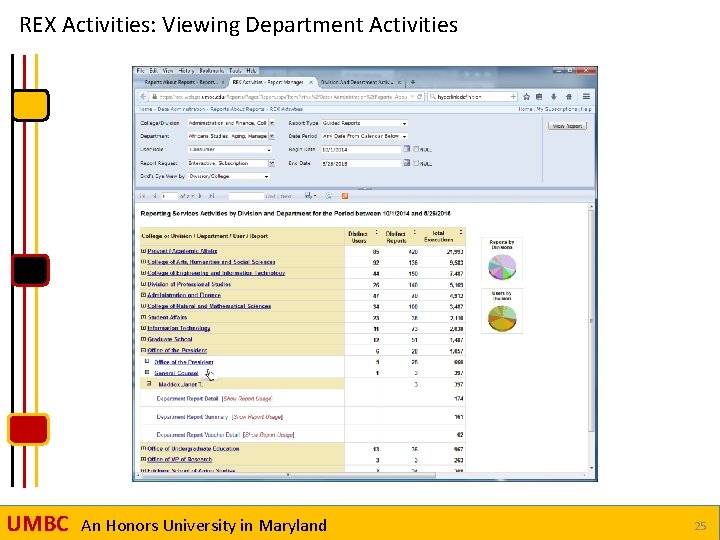Click My Subscriptions link in header
Image resolution: width=720 pixels, height=540 pixels.
[x=556, y=109]
